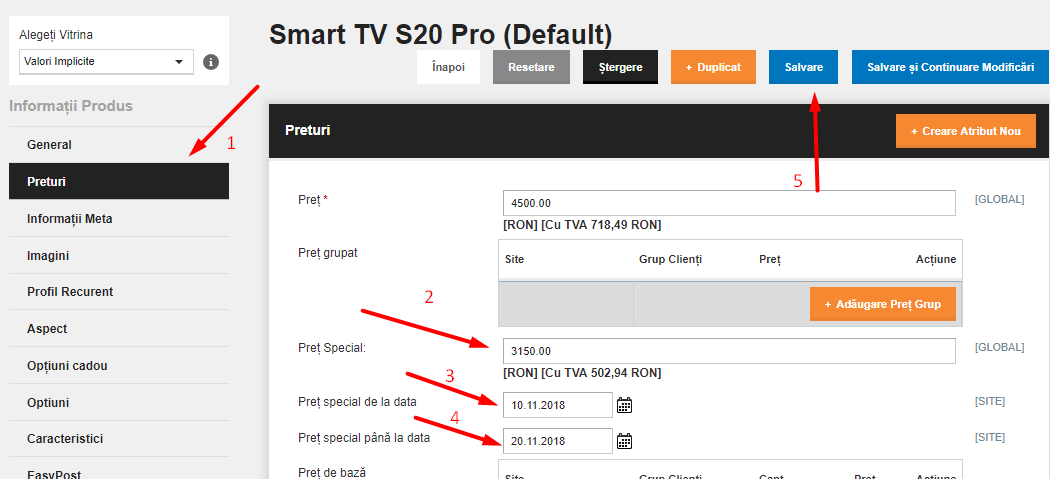This screenshot has height=479, width=1050.
Task: Select the Preturi tab
Action: (x=119, y=181)
